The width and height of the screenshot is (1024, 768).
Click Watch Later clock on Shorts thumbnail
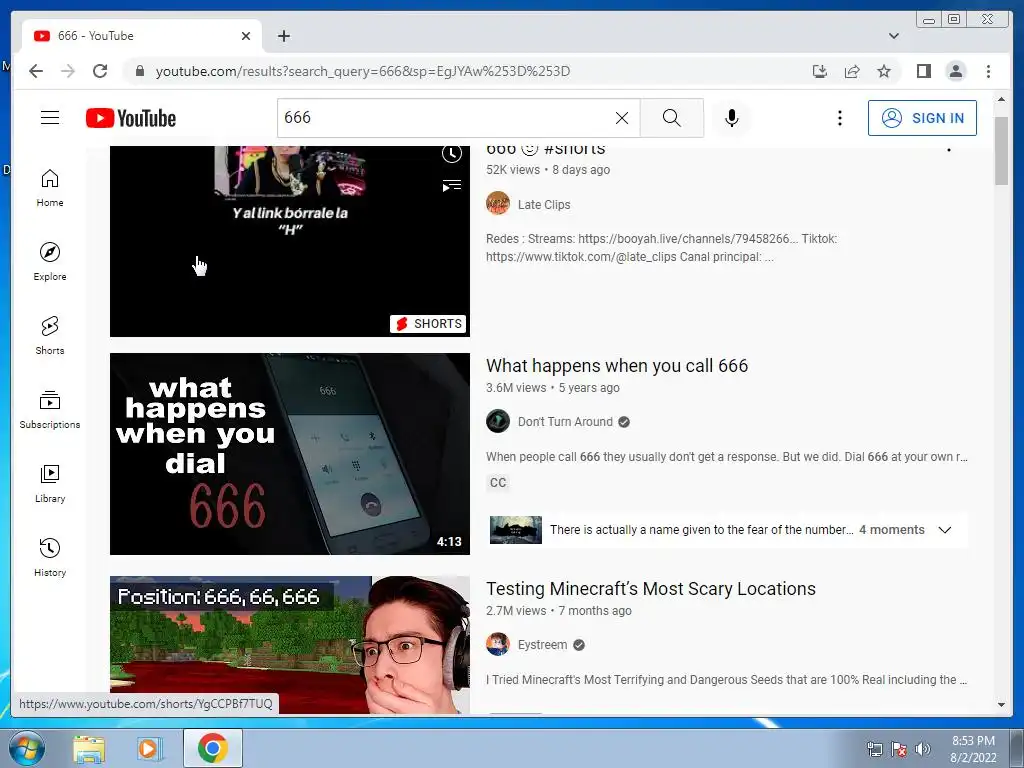tap(451, 153)
